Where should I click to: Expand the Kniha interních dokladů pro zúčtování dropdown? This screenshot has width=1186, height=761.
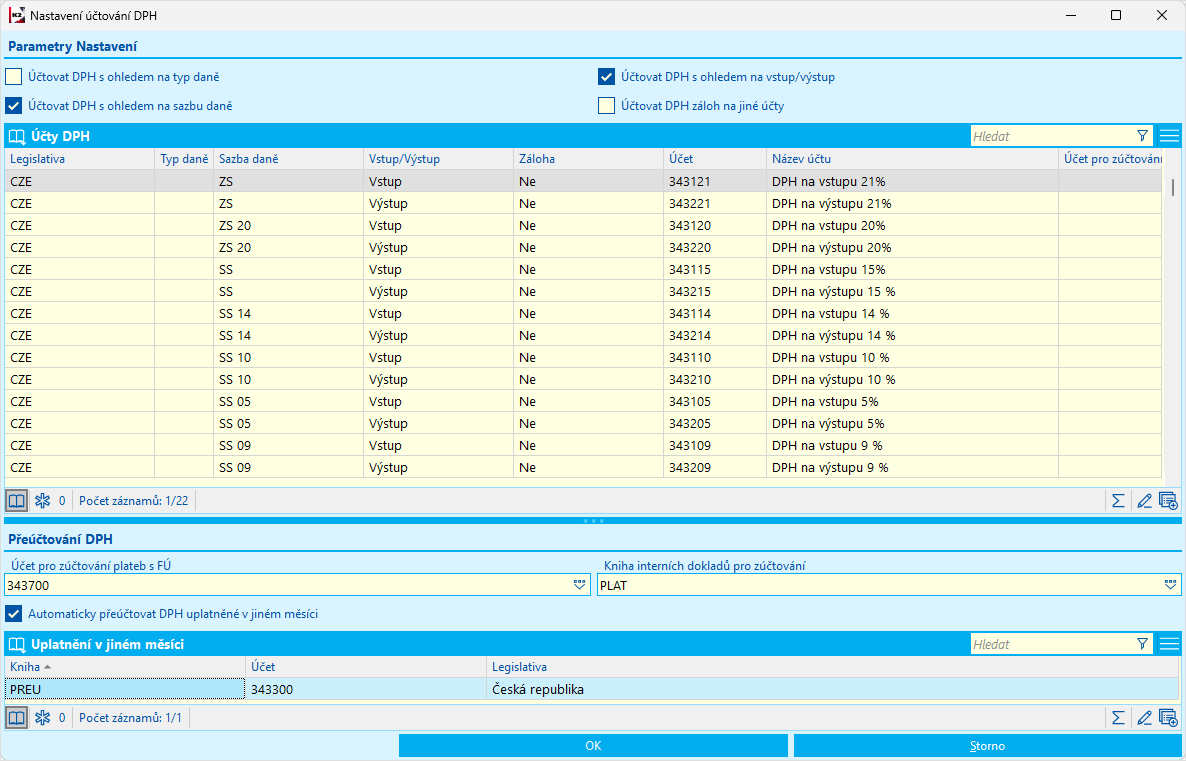click(x=1170, y=585)
